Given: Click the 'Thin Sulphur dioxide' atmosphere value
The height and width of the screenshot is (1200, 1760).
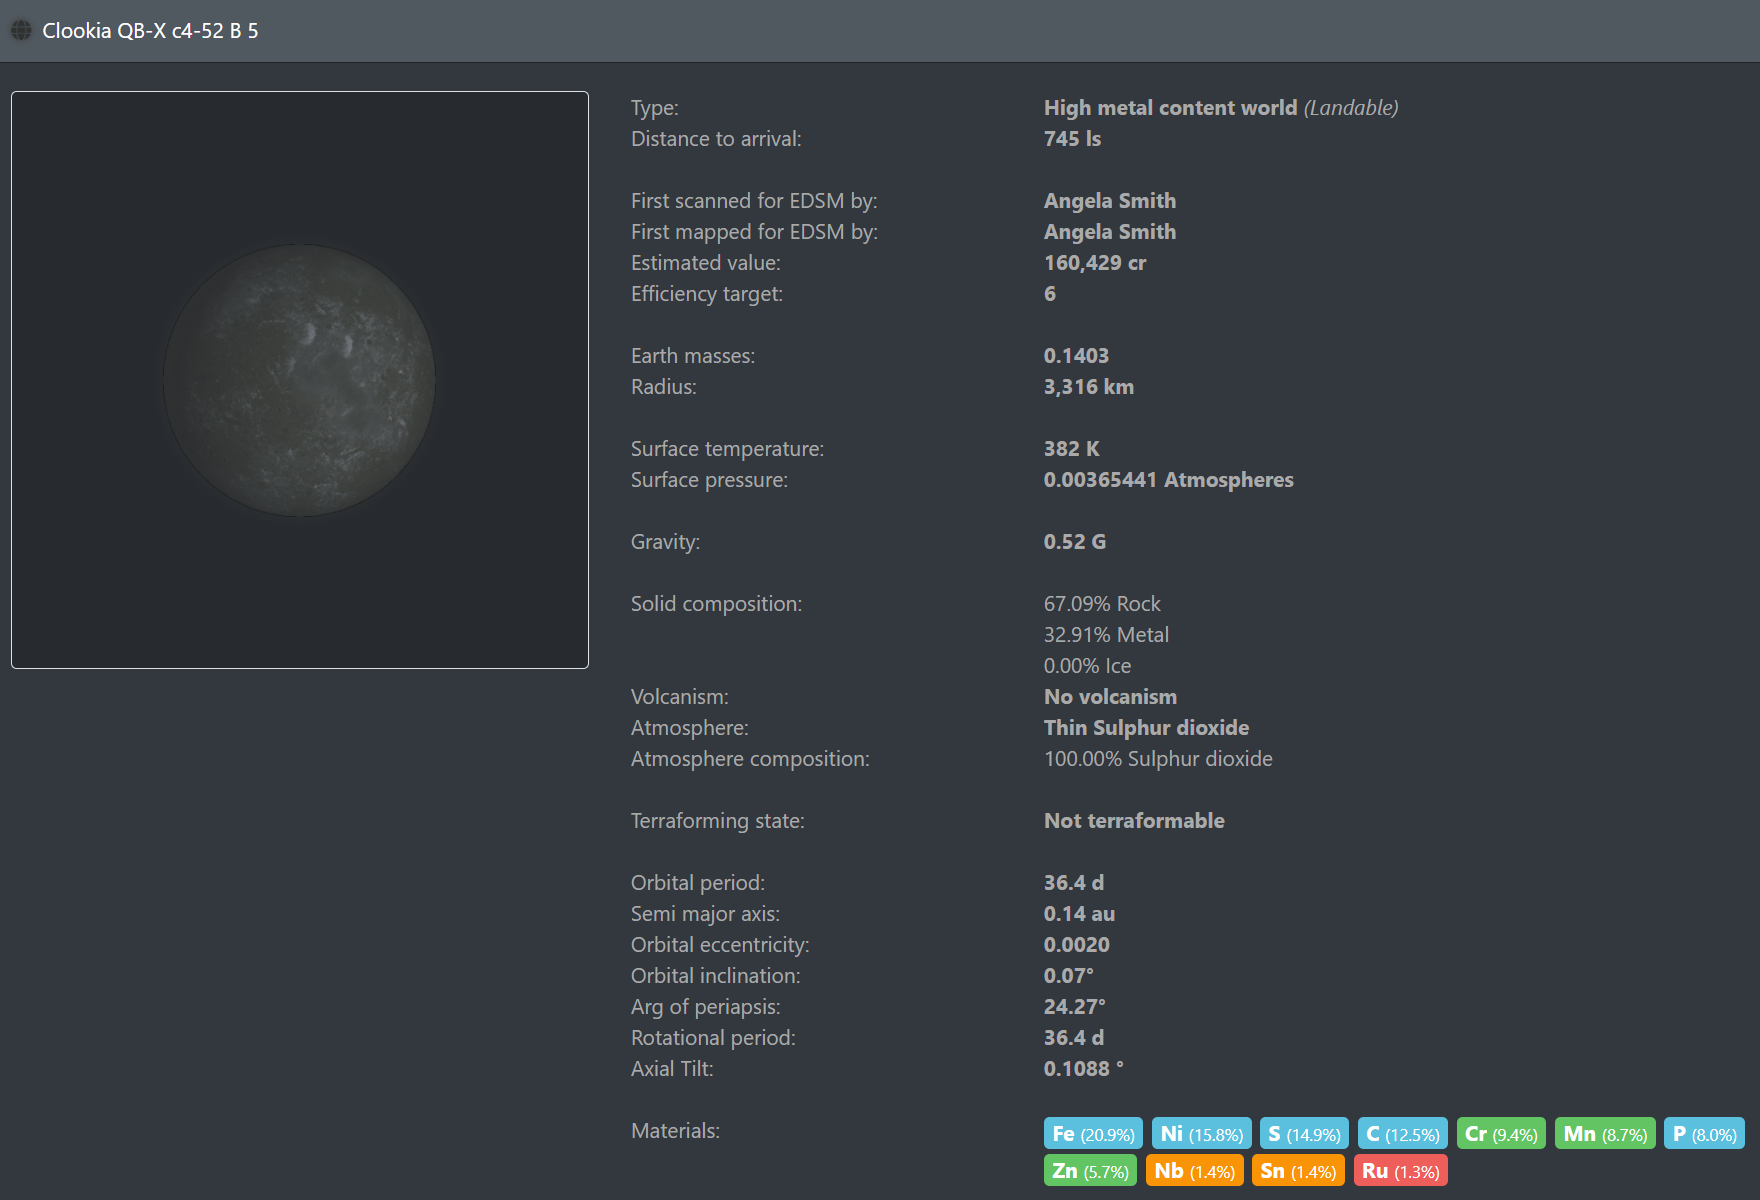Looking at the screenshot, I should 1146,728.
